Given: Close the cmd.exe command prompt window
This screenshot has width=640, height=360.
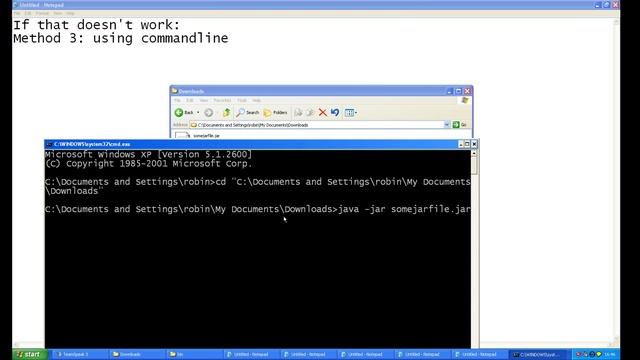Looking at the screenshot, I should point(474,144).
